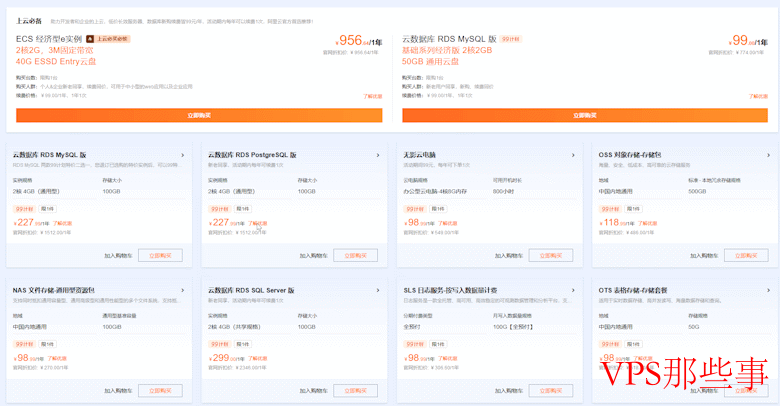Add the 2核4GB RDS MySQL to cart (加入购物车)

[x=118, y=256]
